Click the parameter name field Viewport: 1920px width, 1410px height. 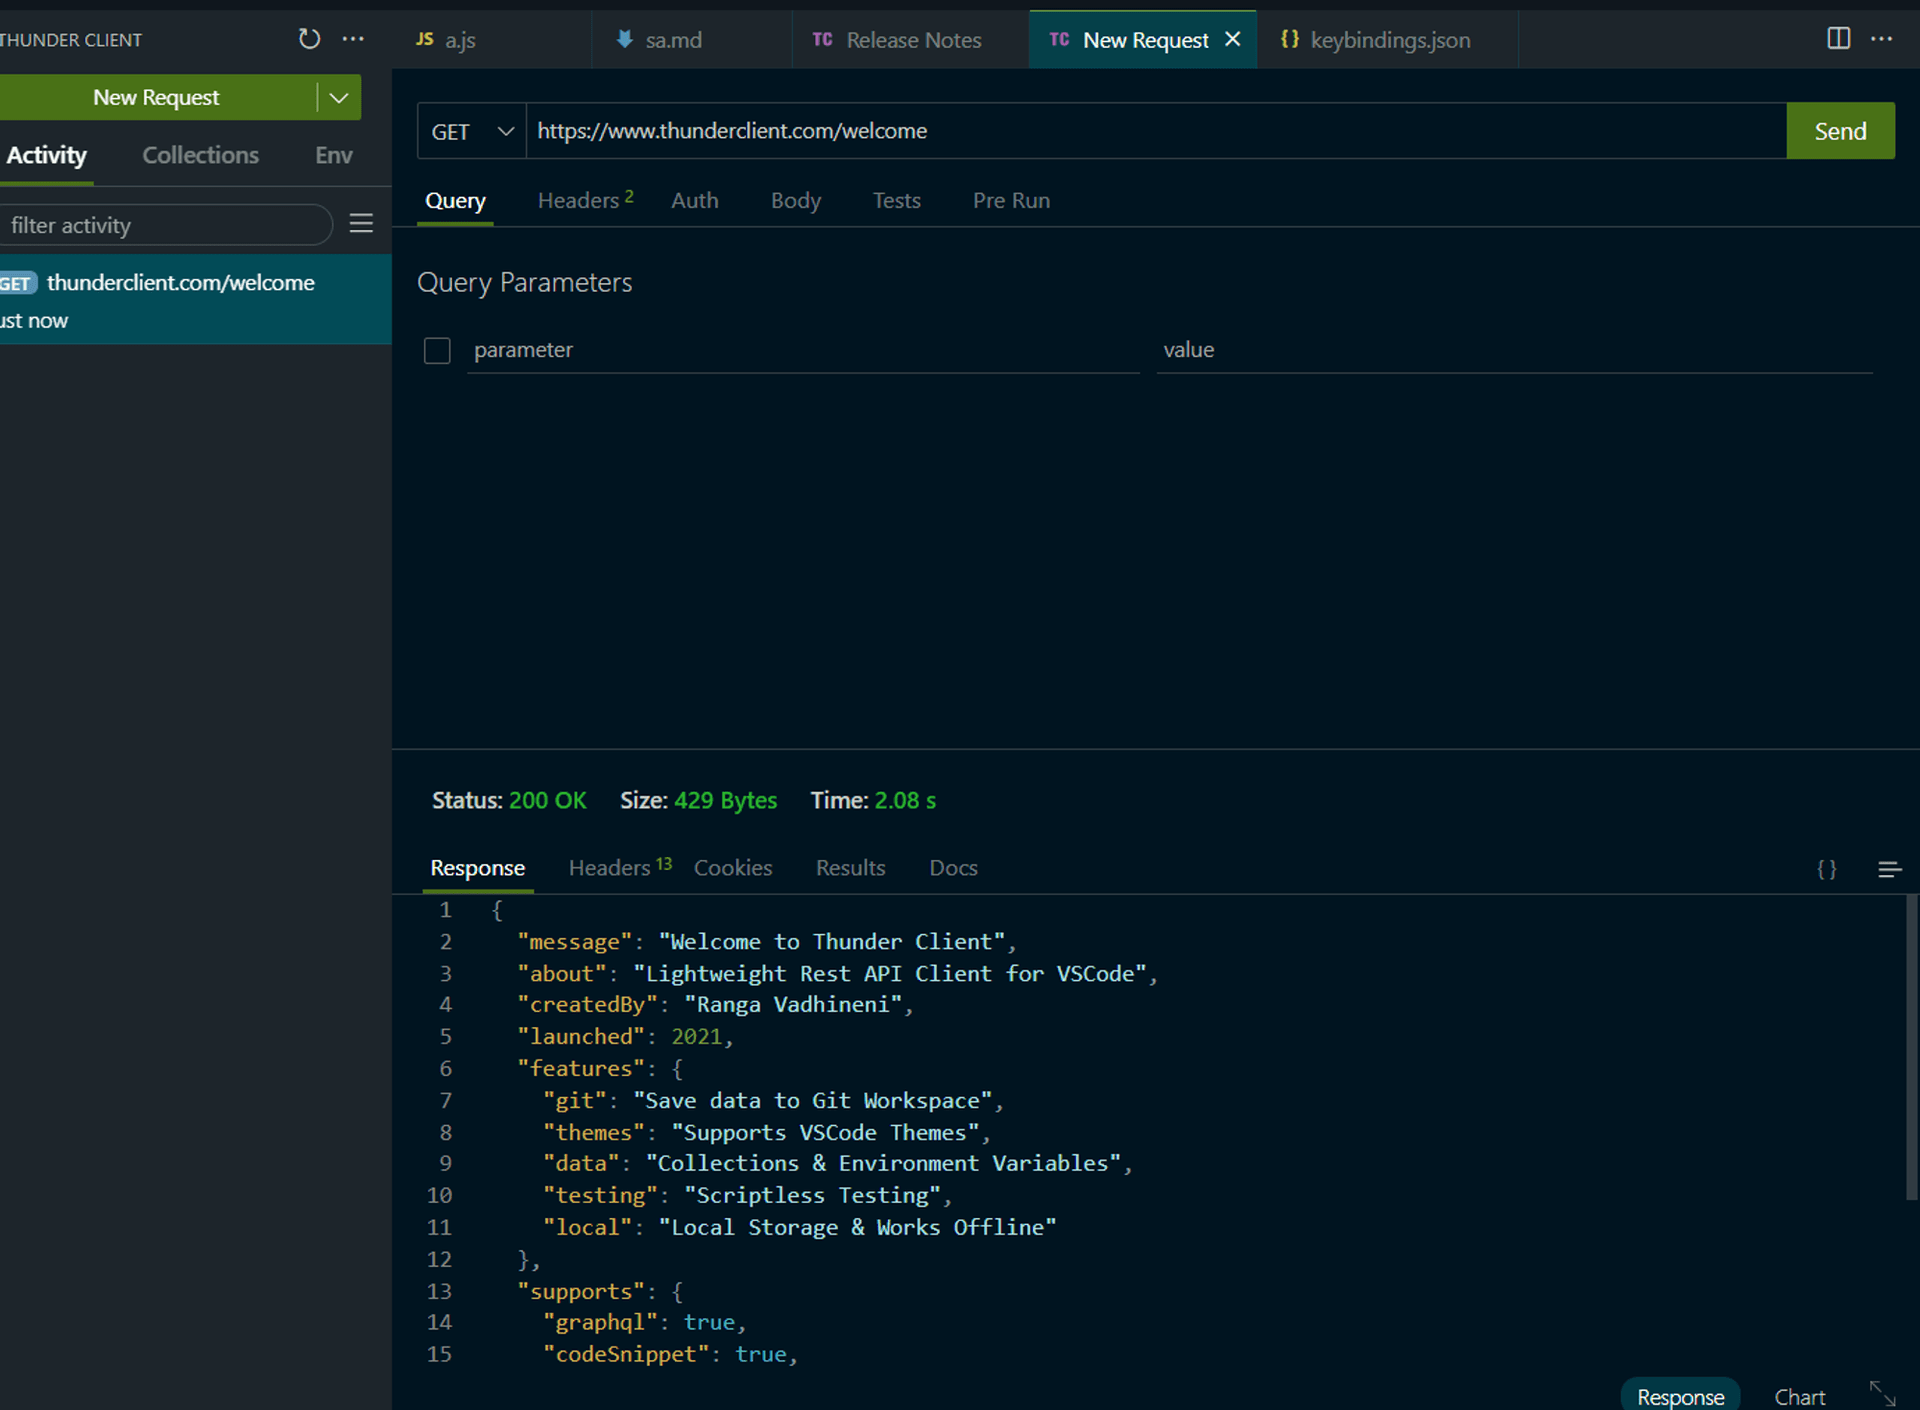pyautogui.click(x=803, y=350)
